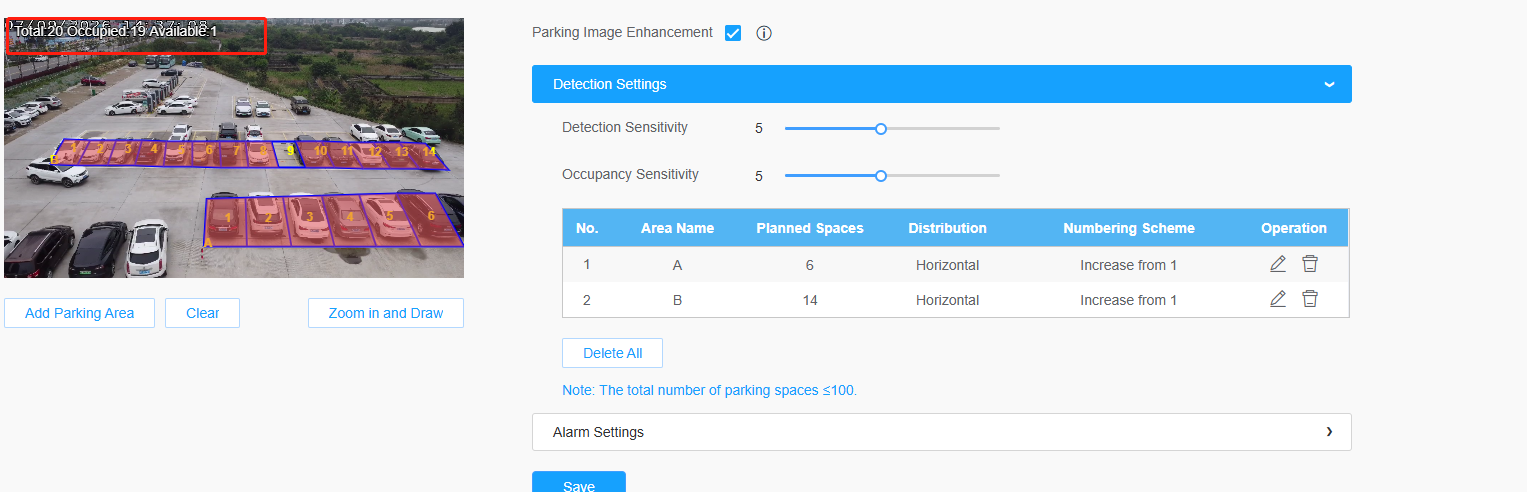Select the Area Name column header
Image resolution: width=1527 pixels, height=492 pixels.
tap(677, 228)
